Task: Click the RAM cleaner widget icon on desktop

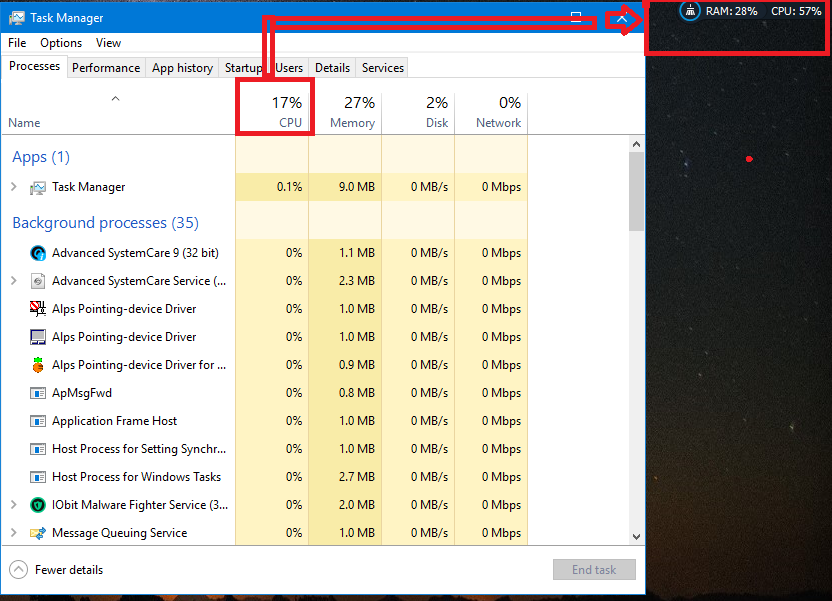Action: coord(690,11)
